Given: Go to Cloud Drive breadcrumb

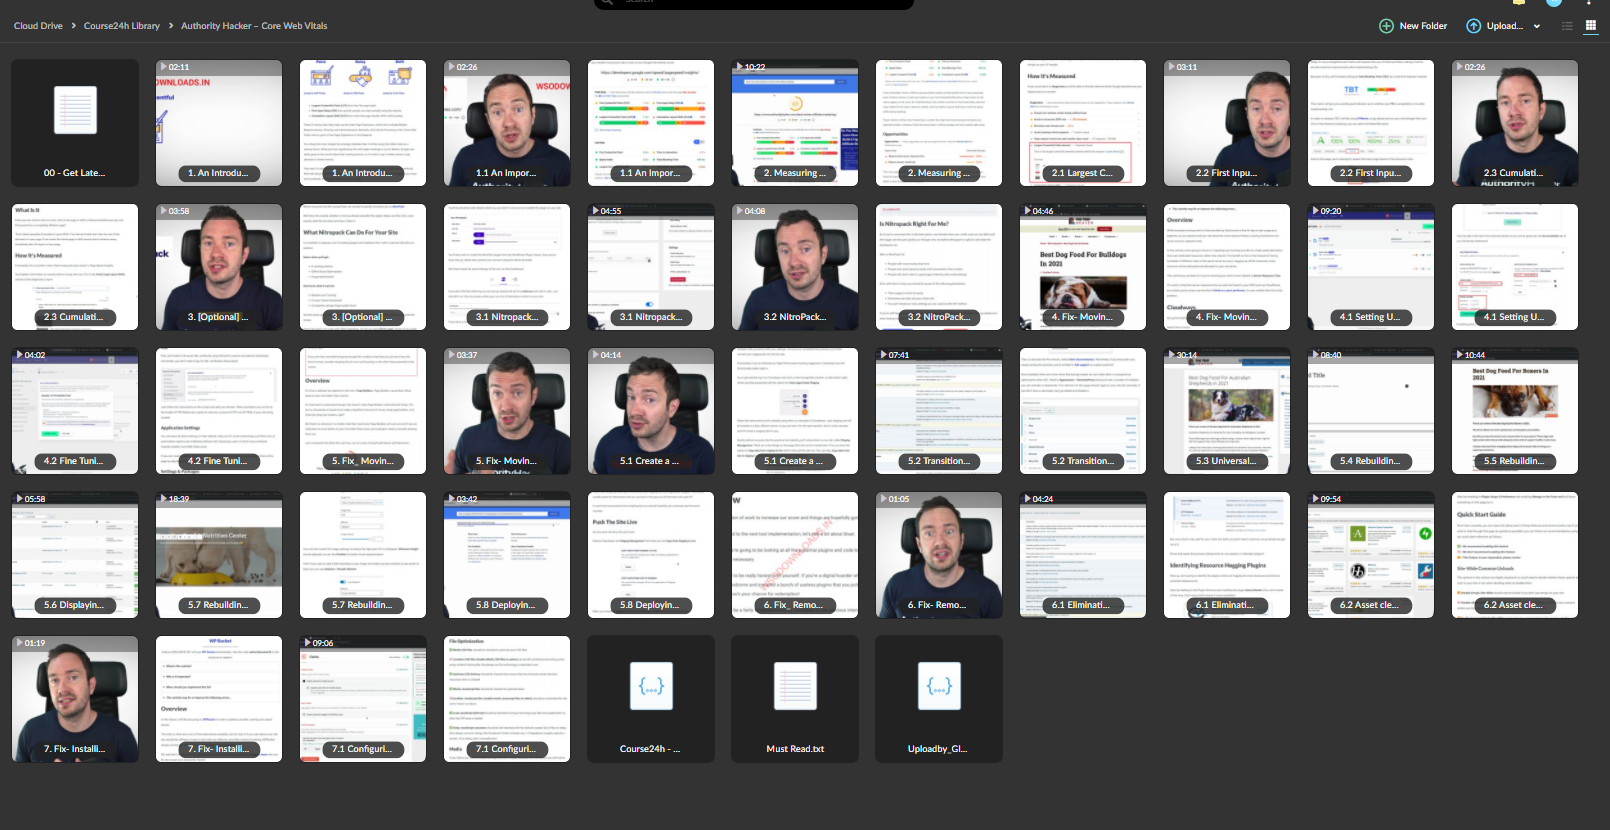Looking at the screenshot, I should [38, 26].
